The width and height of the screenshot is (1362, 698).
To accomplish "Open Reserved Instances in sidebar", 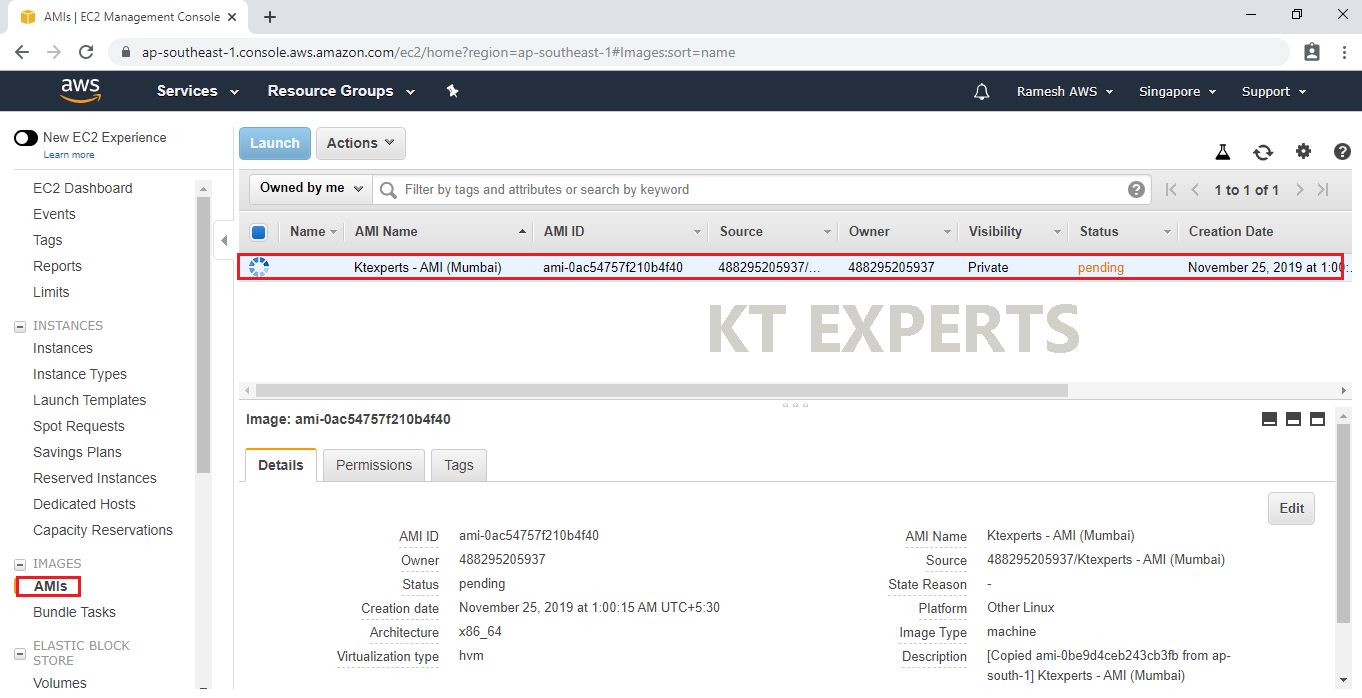I will tap(95, 478).
